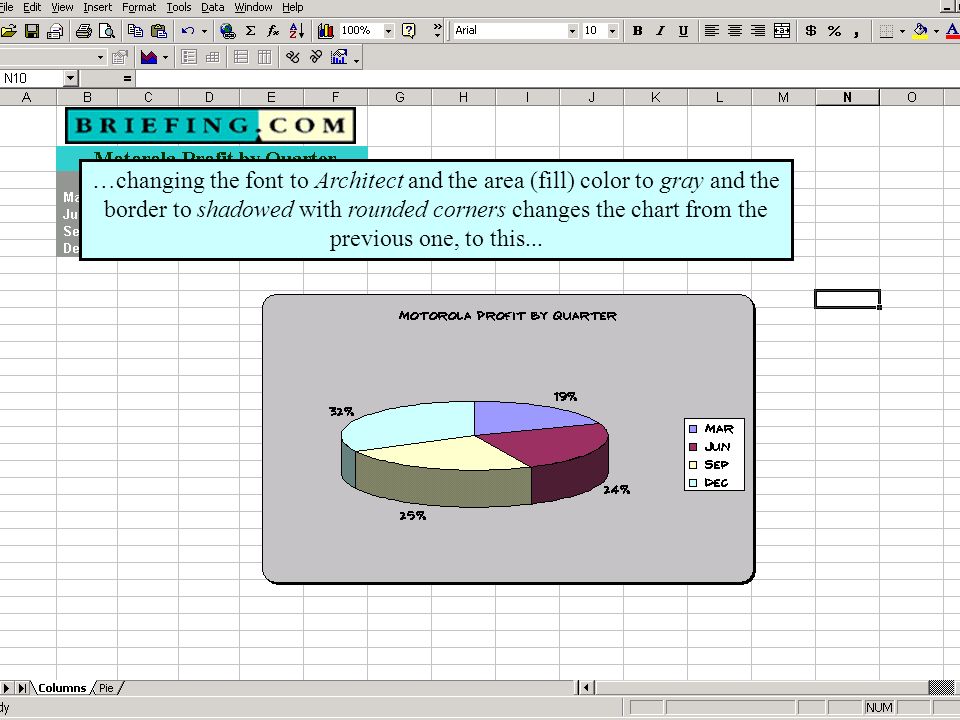Open the Window menu
Image resolution: width=960 pixels, height=720 pixels.
click(253, 7)
